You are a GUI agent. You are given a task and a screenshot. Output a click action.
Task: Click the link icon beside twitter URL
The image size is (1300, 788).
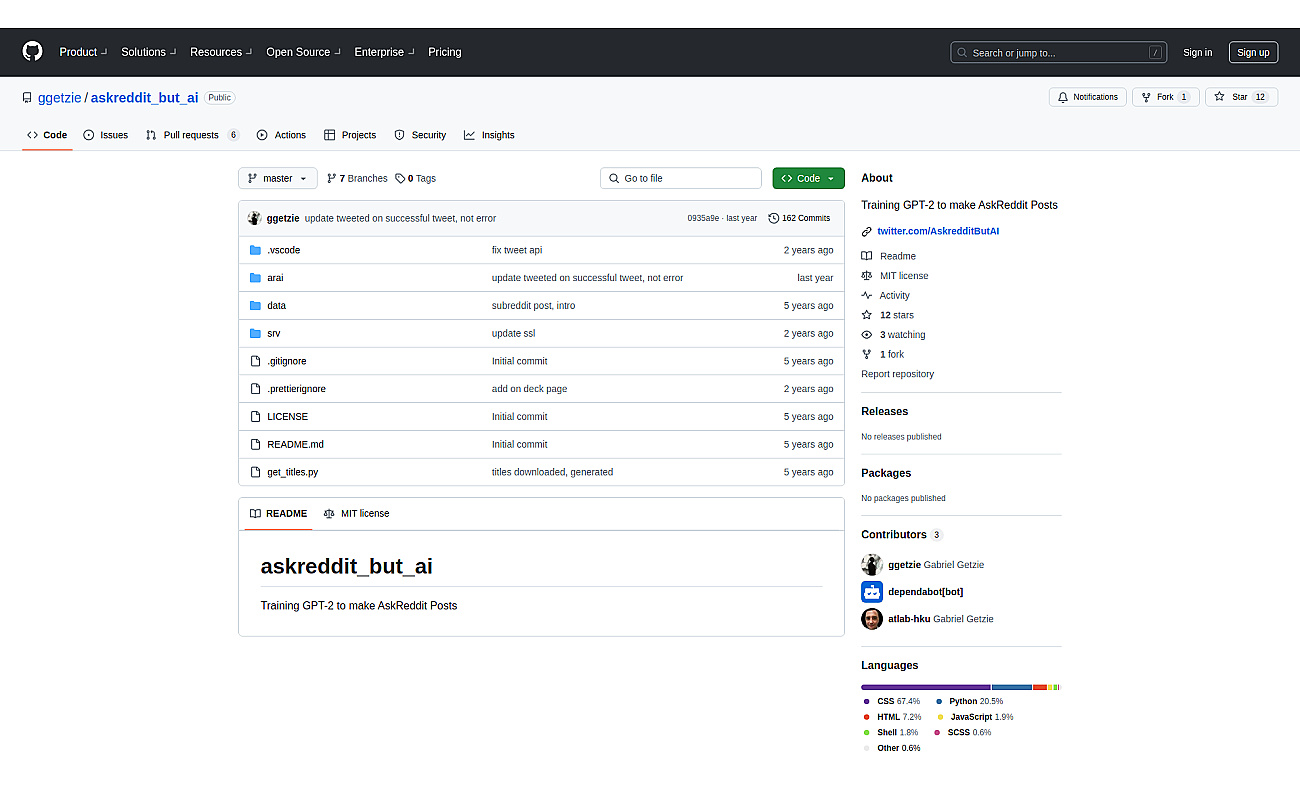[x=867, y=231]
